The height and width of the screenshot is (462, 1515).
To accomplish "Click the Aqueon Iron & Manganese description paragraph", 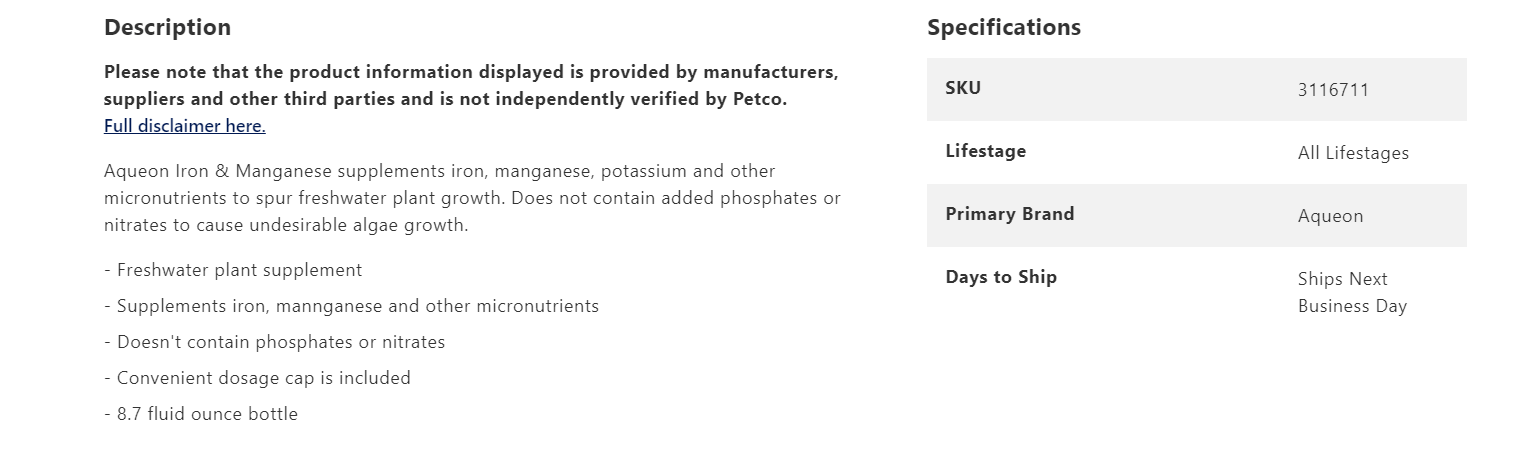I will 472,198.
